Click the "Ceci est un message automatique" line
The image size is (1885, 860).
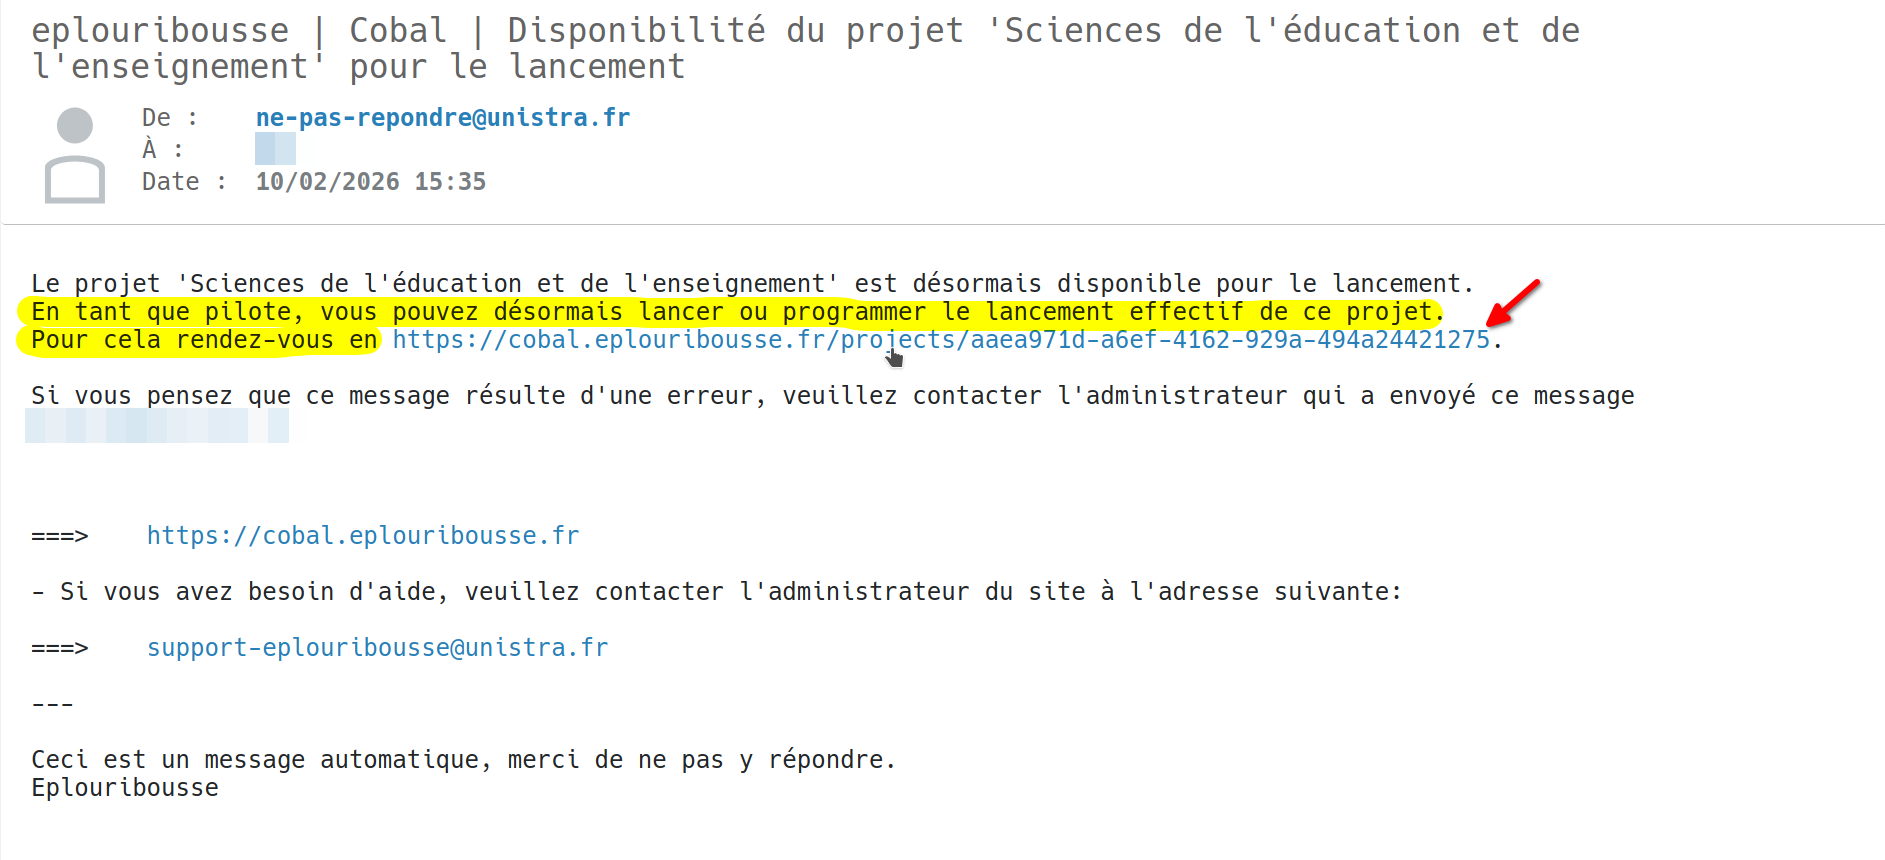coord(463,760)
